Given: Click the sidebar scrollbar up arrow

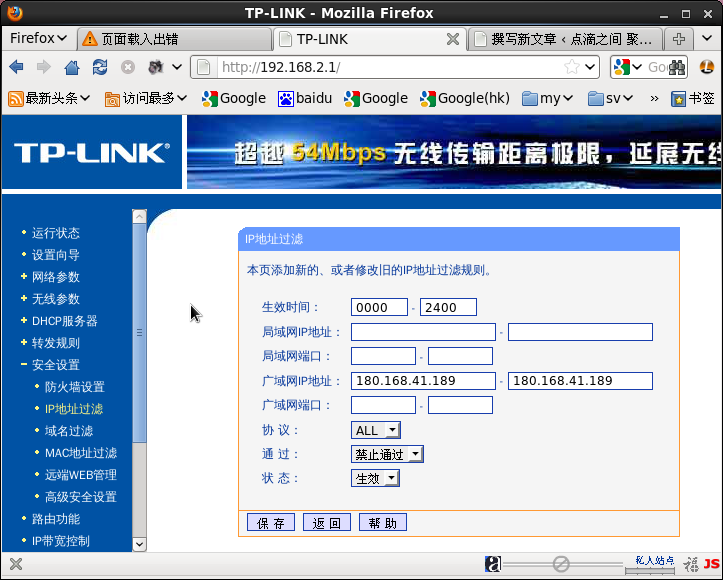Looking at the screenshot, I should [x=139, y=216].
